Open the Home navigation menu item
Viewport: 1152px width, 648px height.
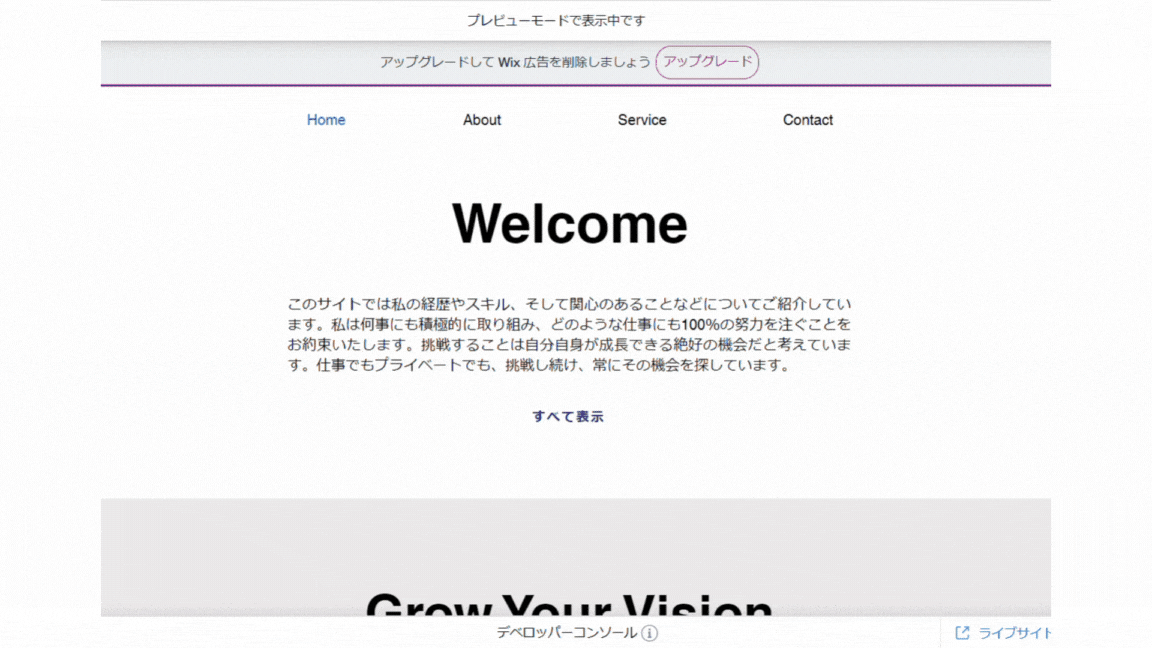(x=325, y=120)
